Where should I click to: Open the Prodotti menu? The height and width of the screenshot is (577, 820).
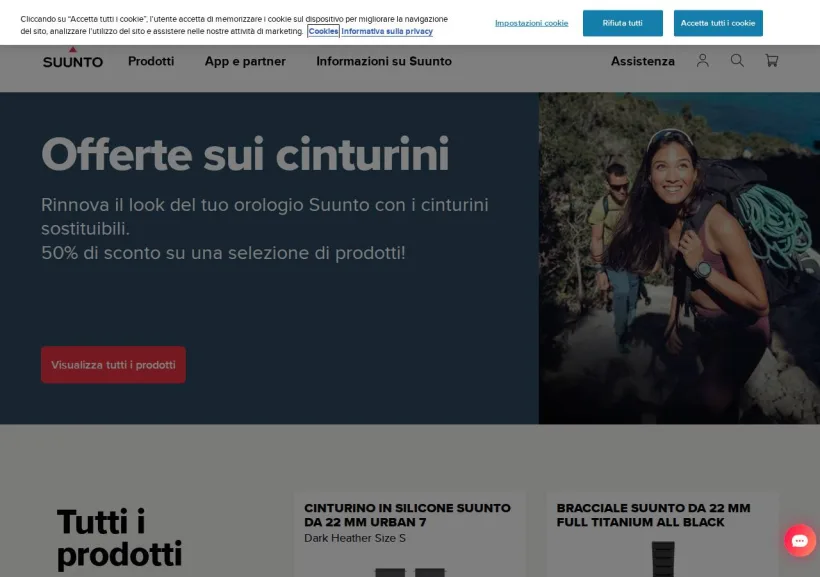(x=151, y=61)
